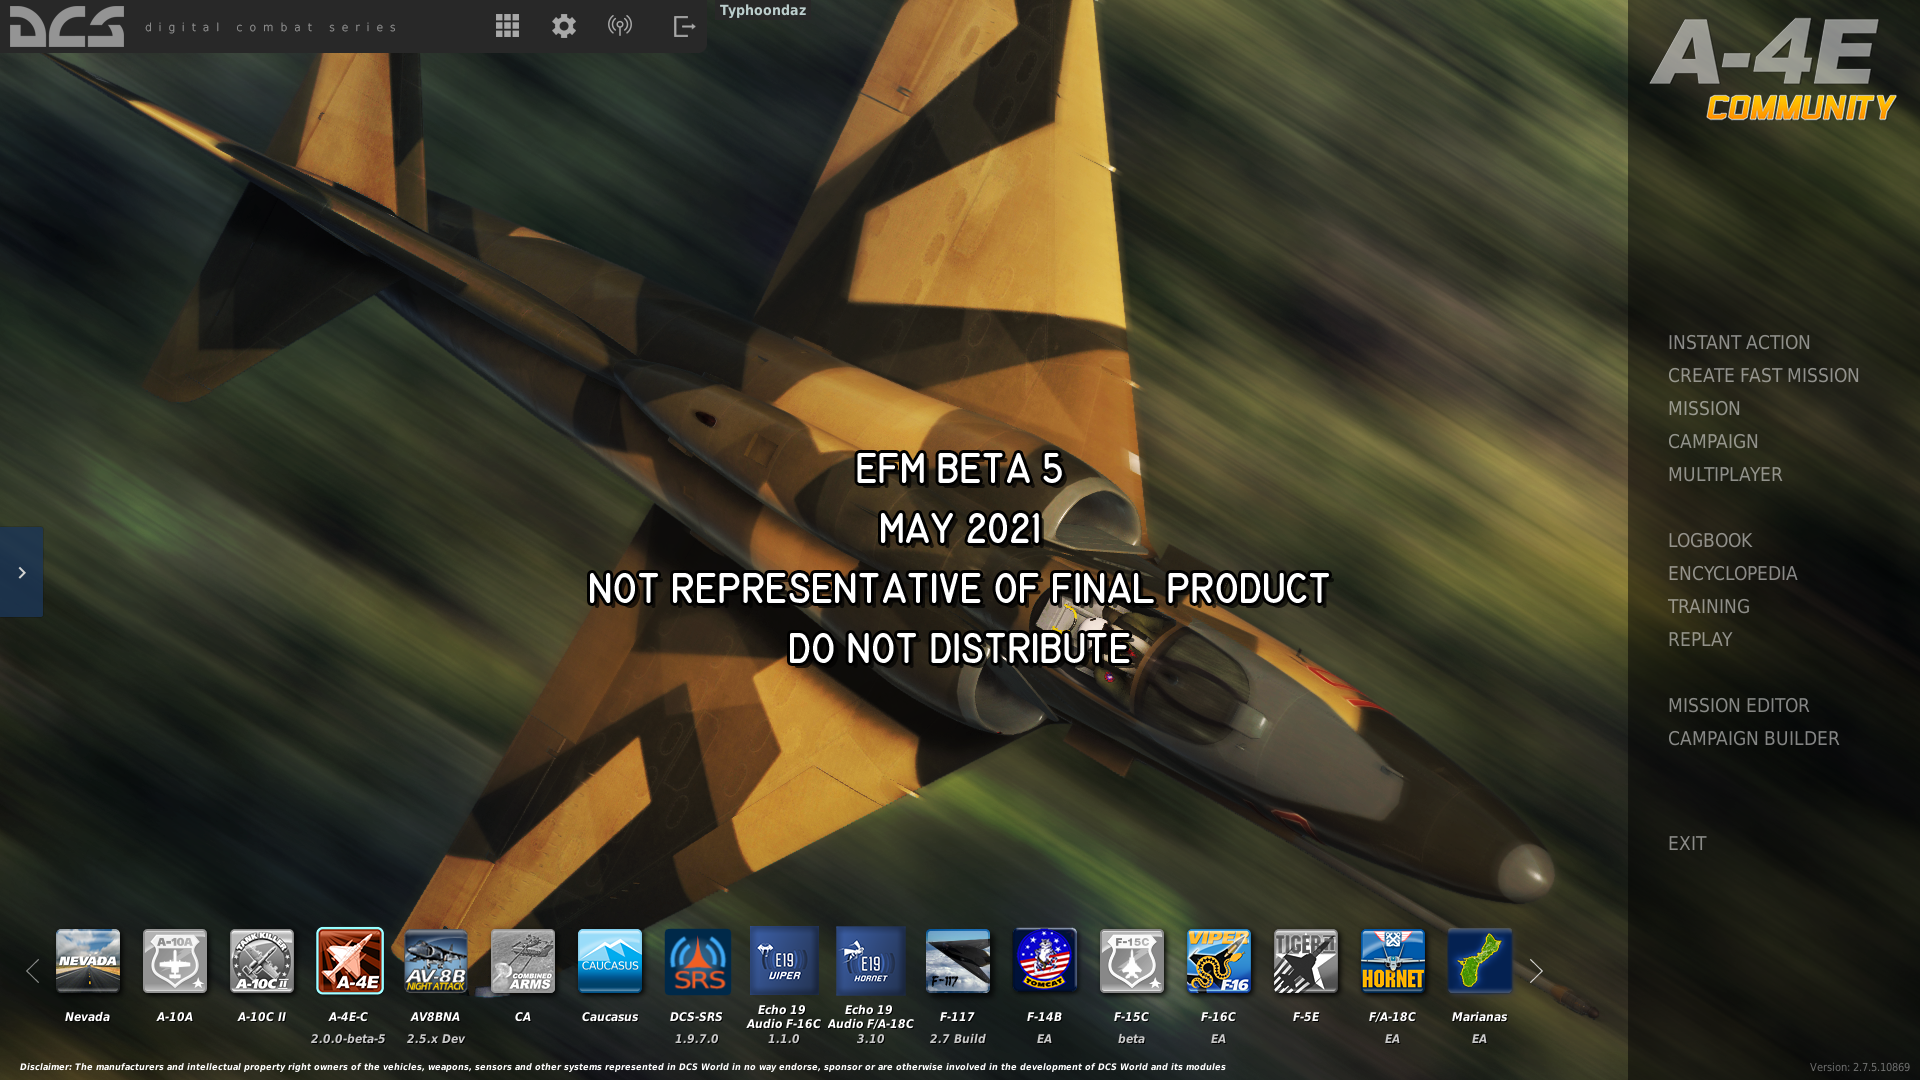Select the F-15C module icon
Image resolution: width=1920 pixels, height=1080 pixels.
(x=1132, y=961)
